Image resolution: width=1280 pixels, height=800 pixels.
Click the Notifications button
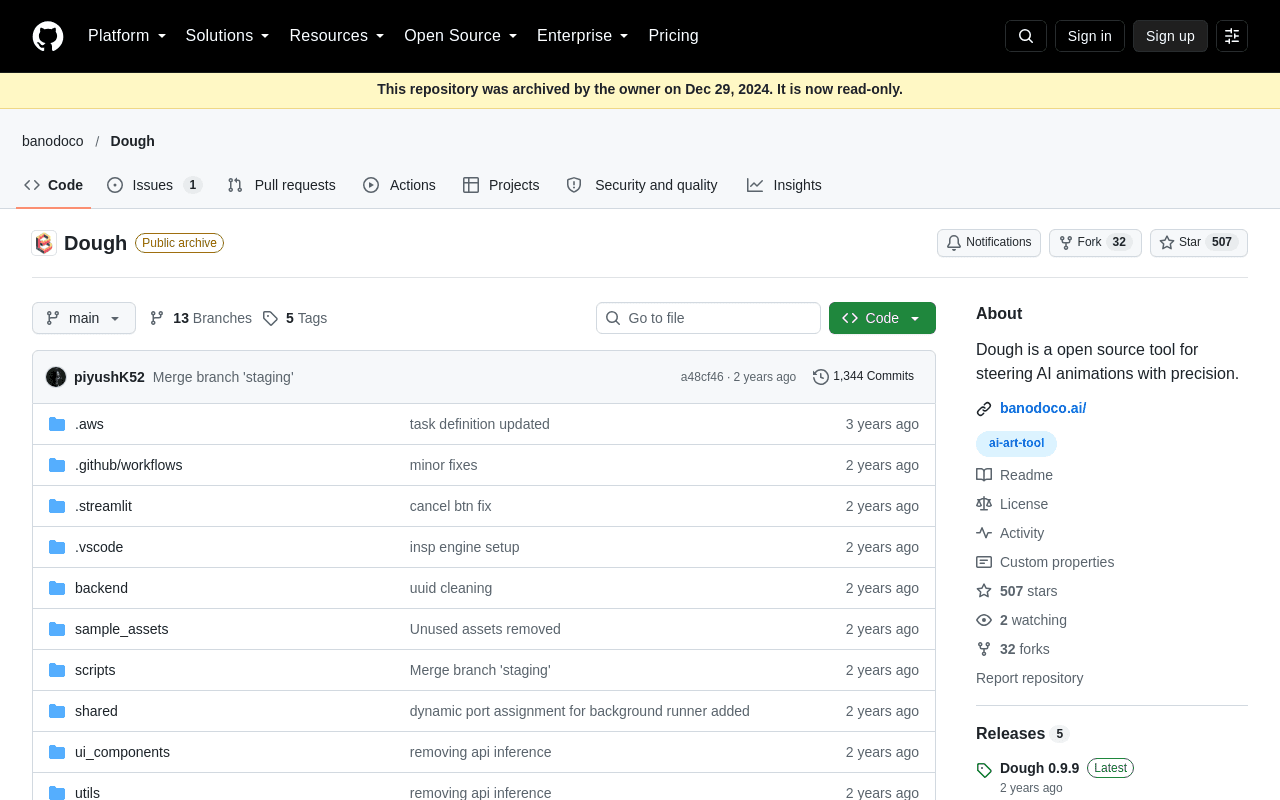pyautogui.click(x=989, y=243)
